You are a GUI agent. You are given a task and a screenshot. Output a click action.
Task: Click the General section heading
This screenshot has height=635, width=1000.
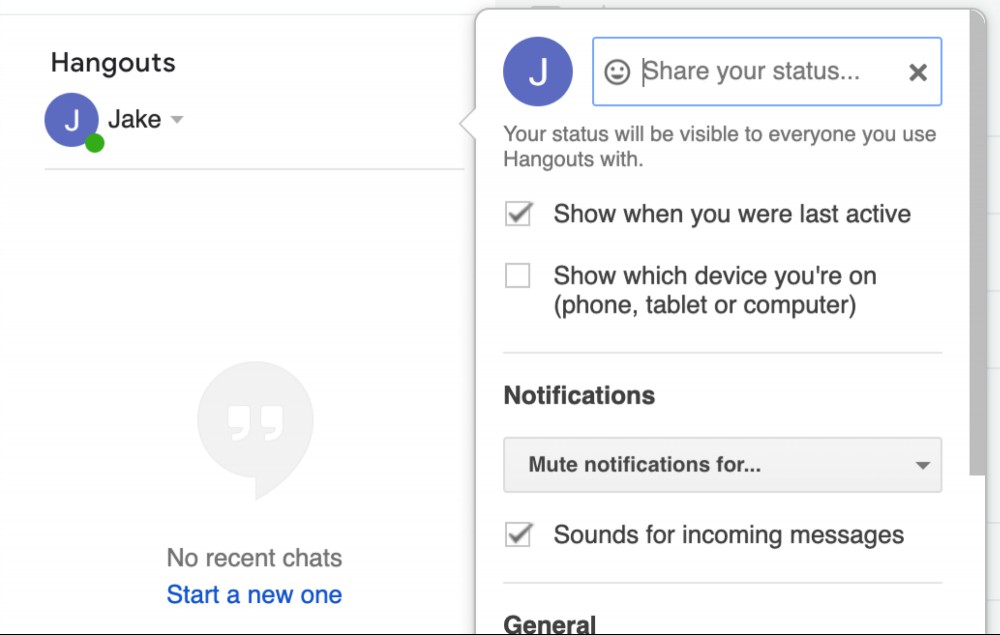coord(550,624)
